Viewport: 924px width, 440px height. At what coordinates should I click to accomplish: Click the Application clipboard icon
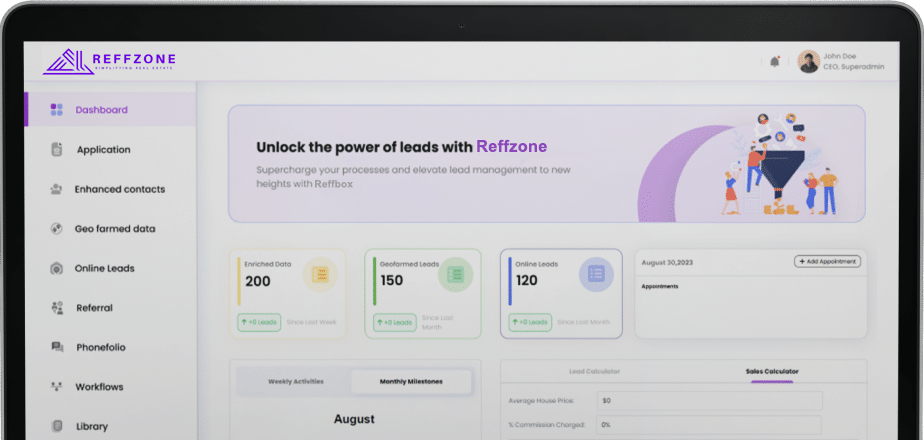click(56, 150)
